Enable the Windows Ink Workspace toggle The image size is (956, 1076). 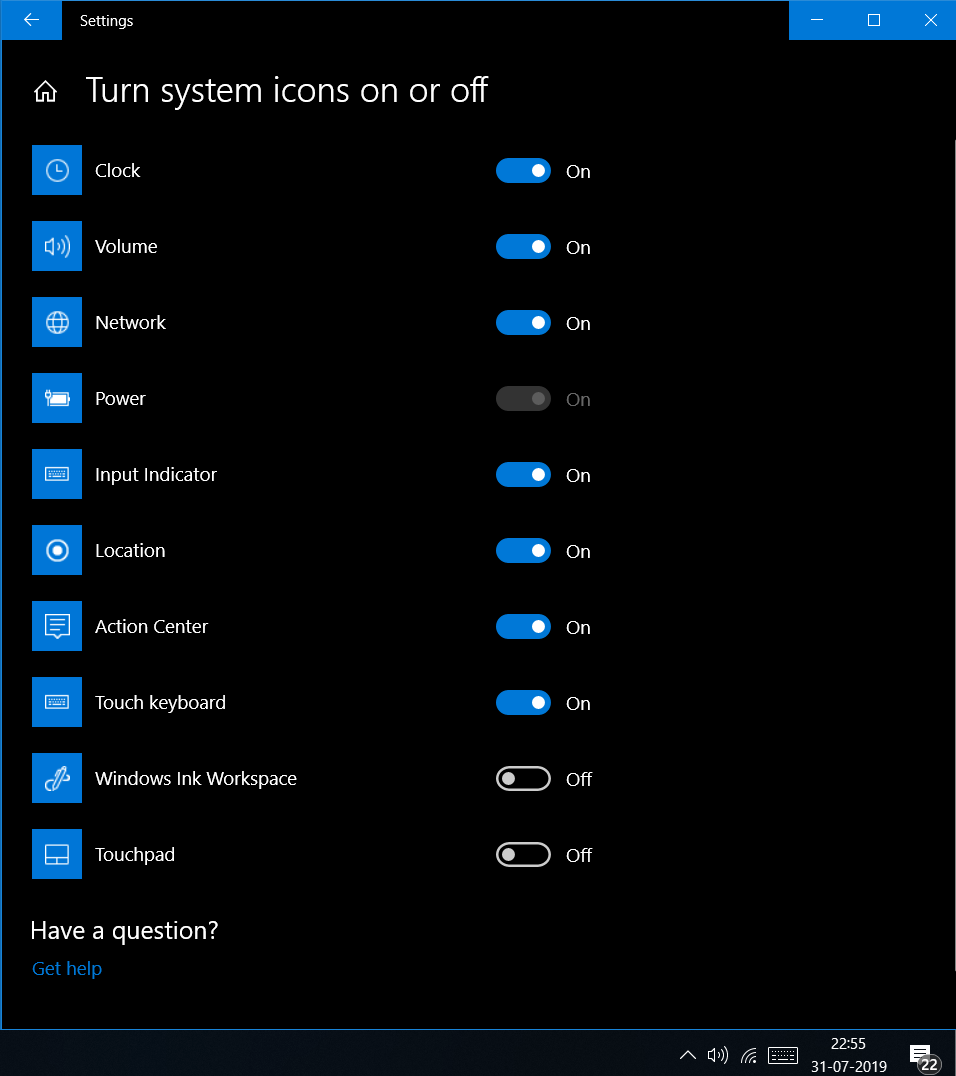tap(523, 779)
